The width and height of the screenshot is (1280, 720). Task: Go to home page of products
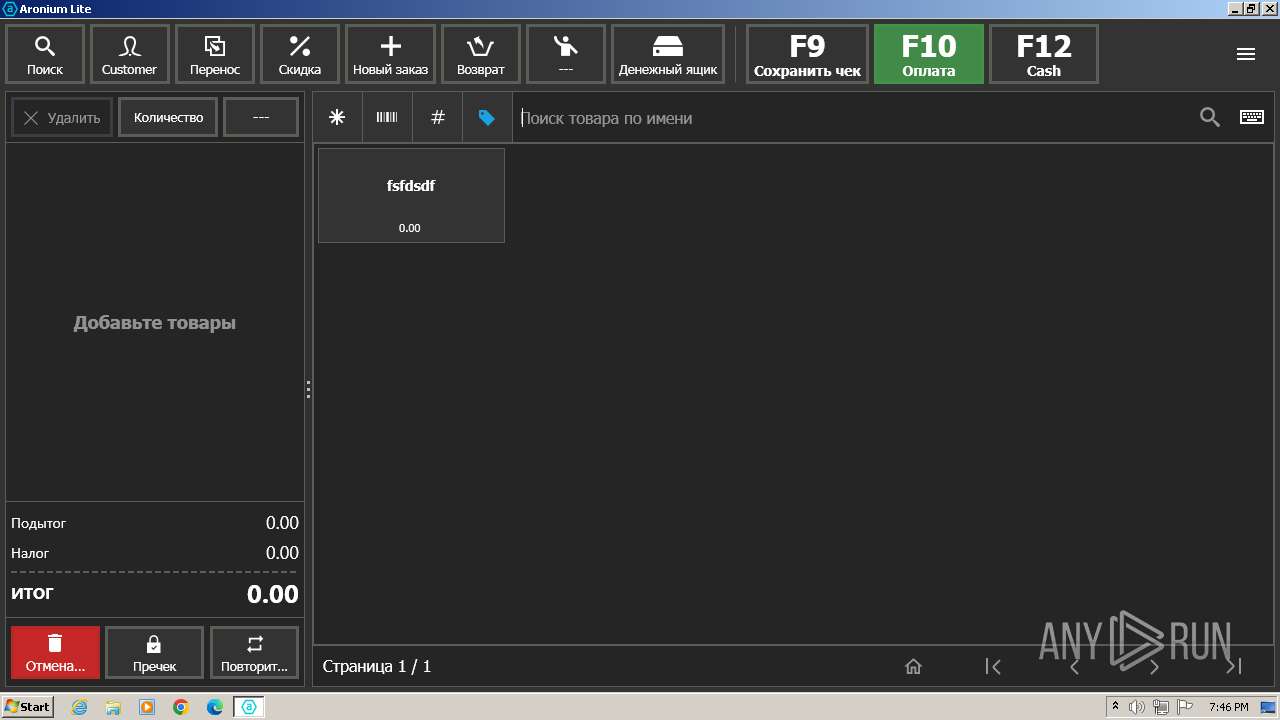[x=913, y=667]
